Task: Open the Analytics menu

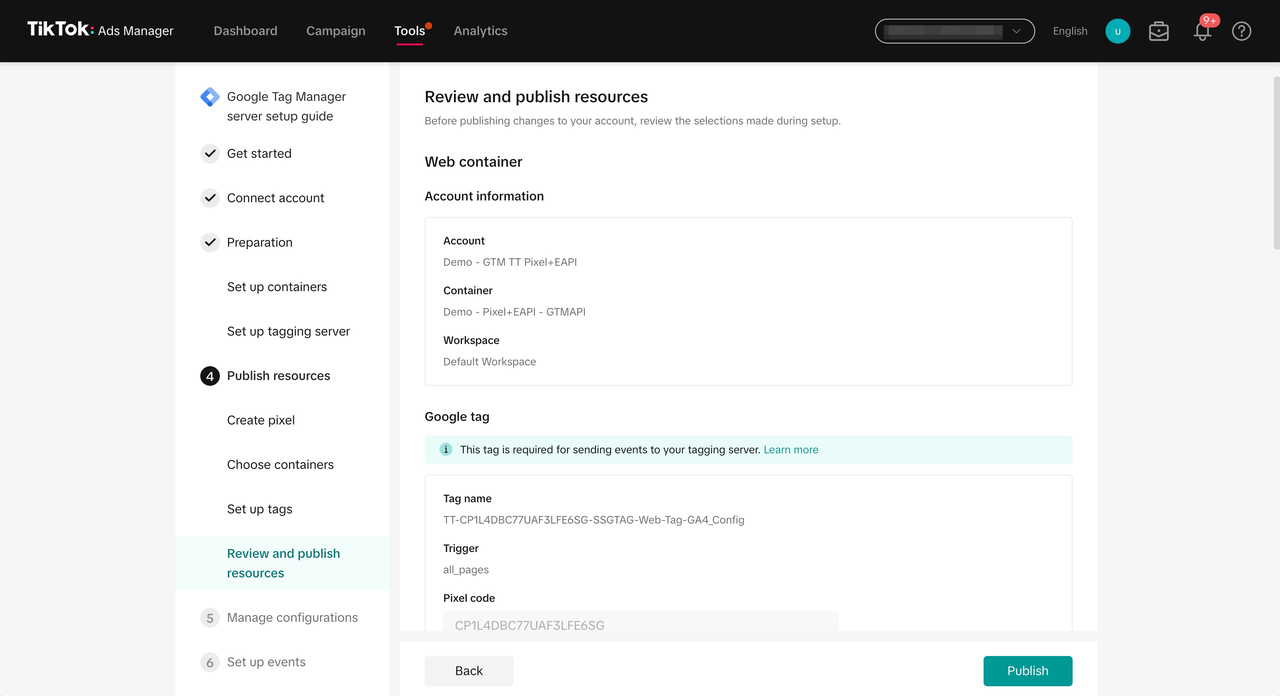Action: point(480,31)
